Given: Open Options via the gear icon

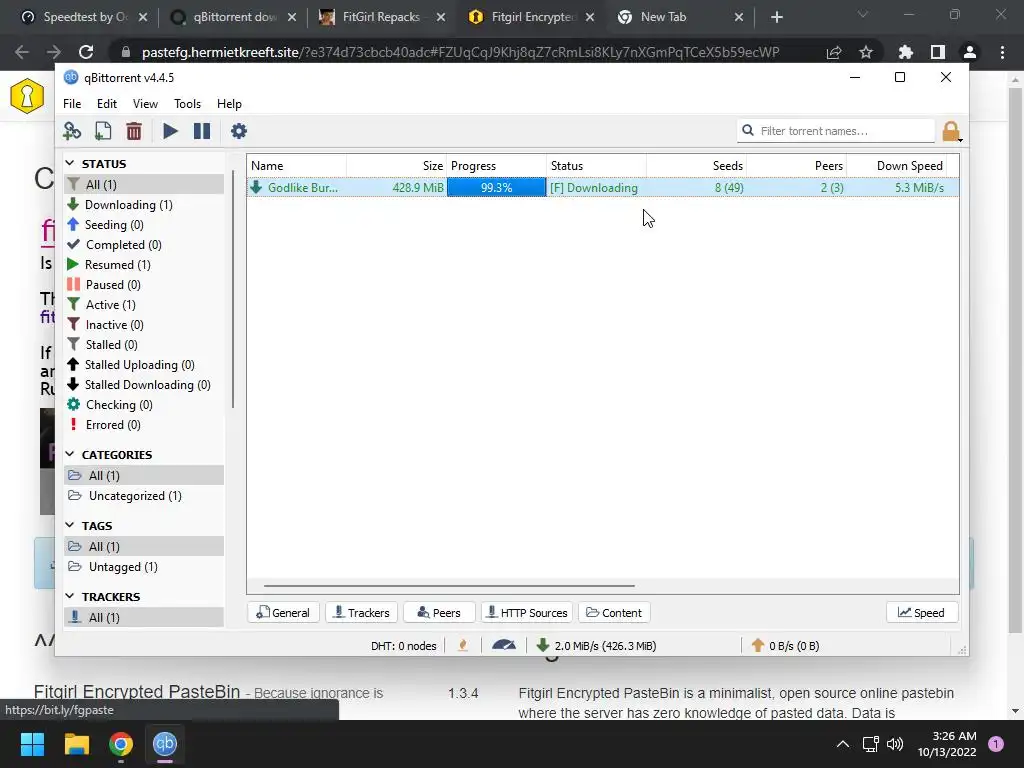Looking at the screenshot, I should click(239, 131).
